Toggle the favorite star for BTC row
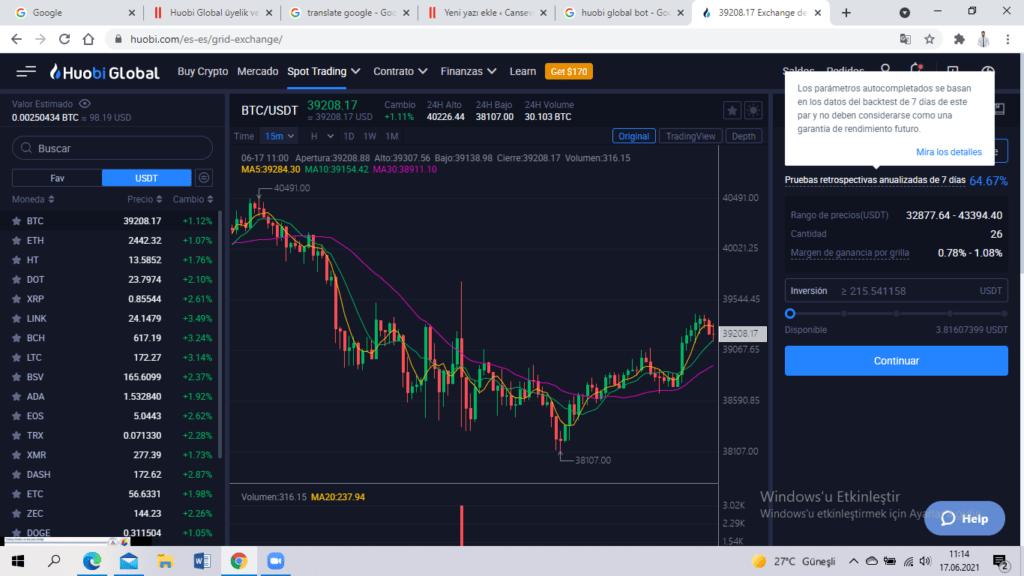This screenshot has height=576, width=1024. pos(16,221)
